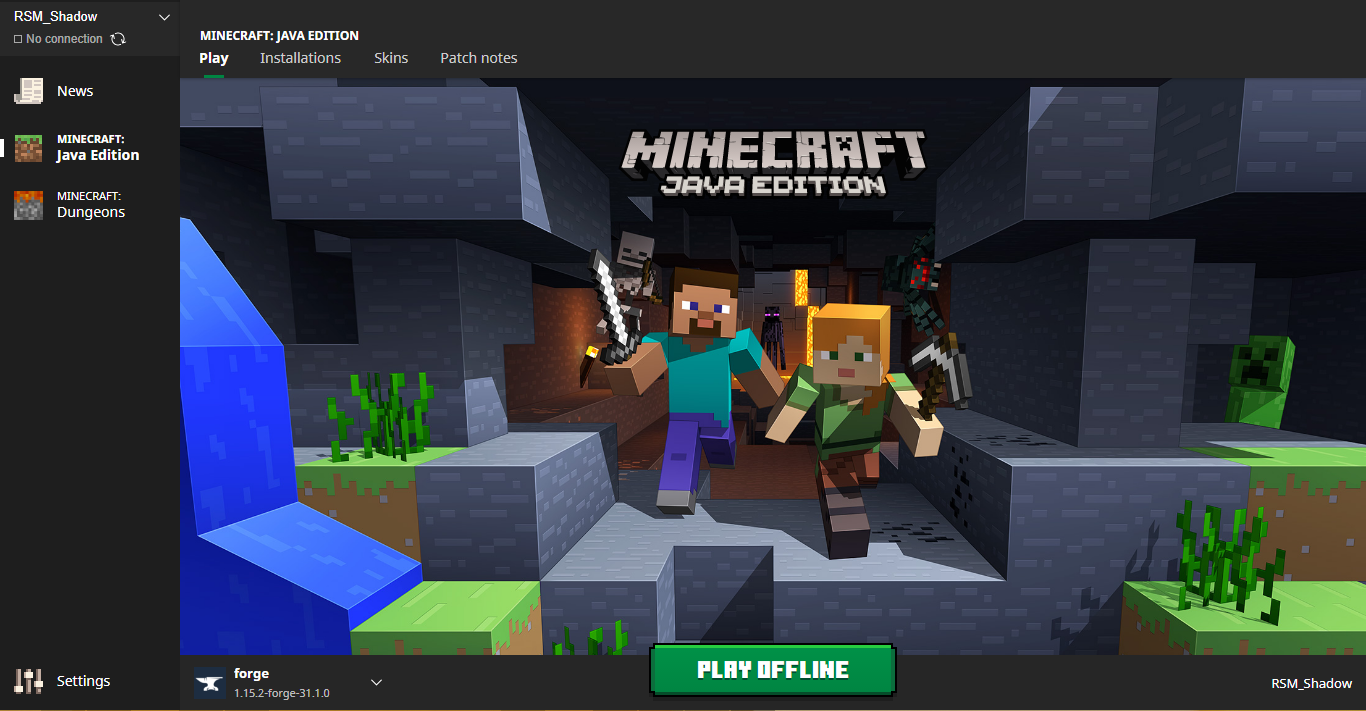Switch to the Play tab

coord(214,58)
